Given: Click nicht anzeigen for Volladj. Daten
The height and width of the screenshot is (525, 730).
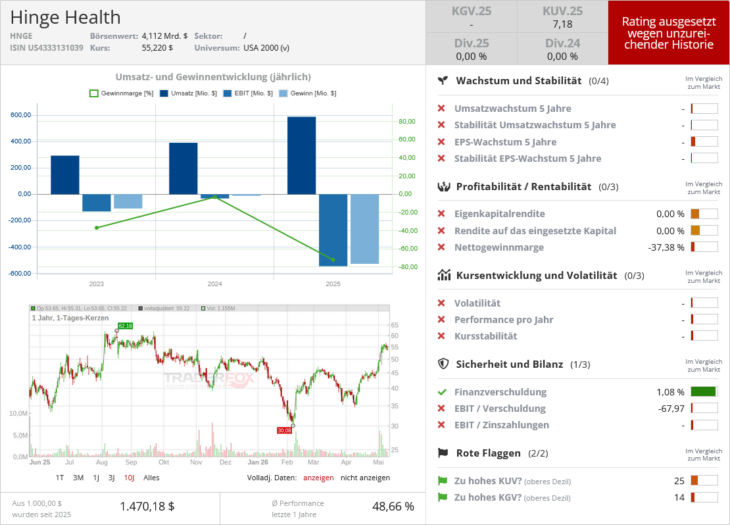Looking at the screenshot, I should (x=365, y=478).
